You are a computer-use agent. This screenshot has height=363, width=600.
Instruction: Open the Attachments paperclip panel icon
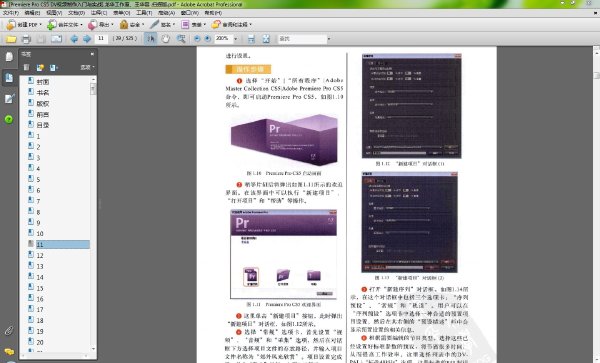pos(9,330)
